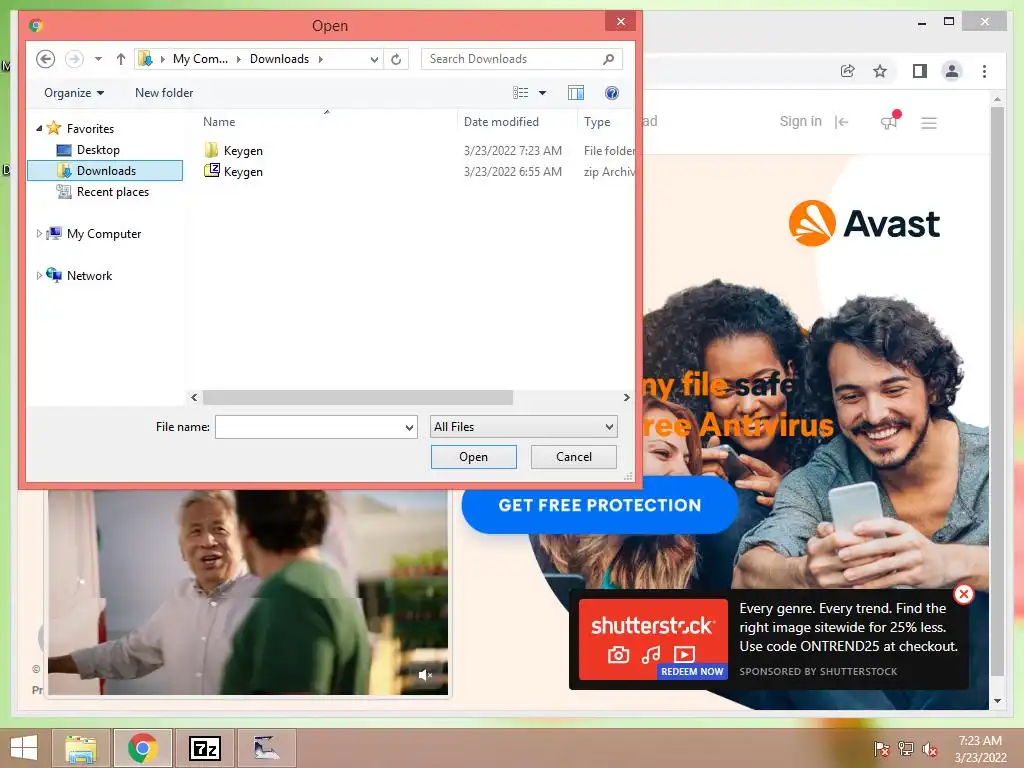This screenshot has height=768, width=1024.
Task: Click the GET FREE PROTECTION button
Action: [600, 505]
